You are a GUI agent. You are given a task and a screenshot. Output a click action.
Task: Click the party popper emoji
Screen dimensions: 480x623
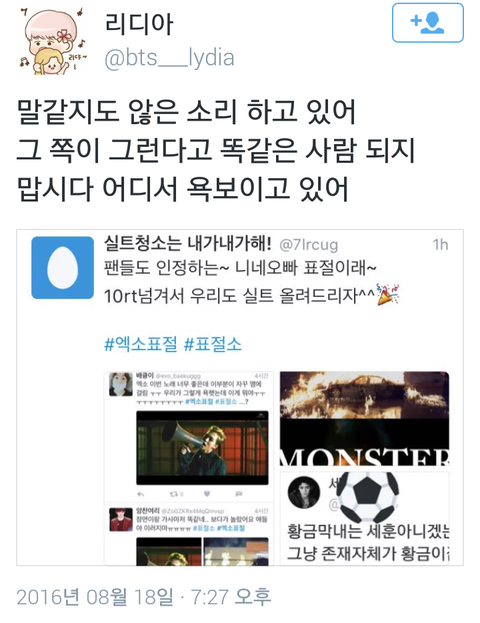(387, 295)
